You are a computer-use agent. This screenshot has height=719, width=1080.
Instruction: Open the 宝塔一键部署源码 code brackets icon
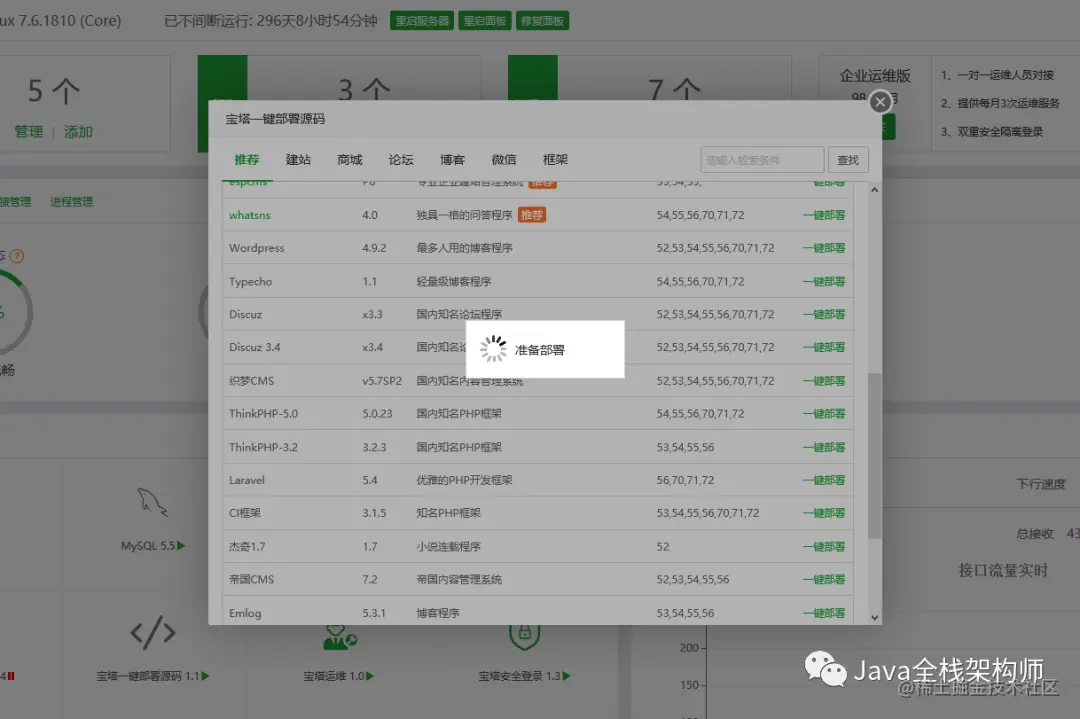[x=153, y=632]
